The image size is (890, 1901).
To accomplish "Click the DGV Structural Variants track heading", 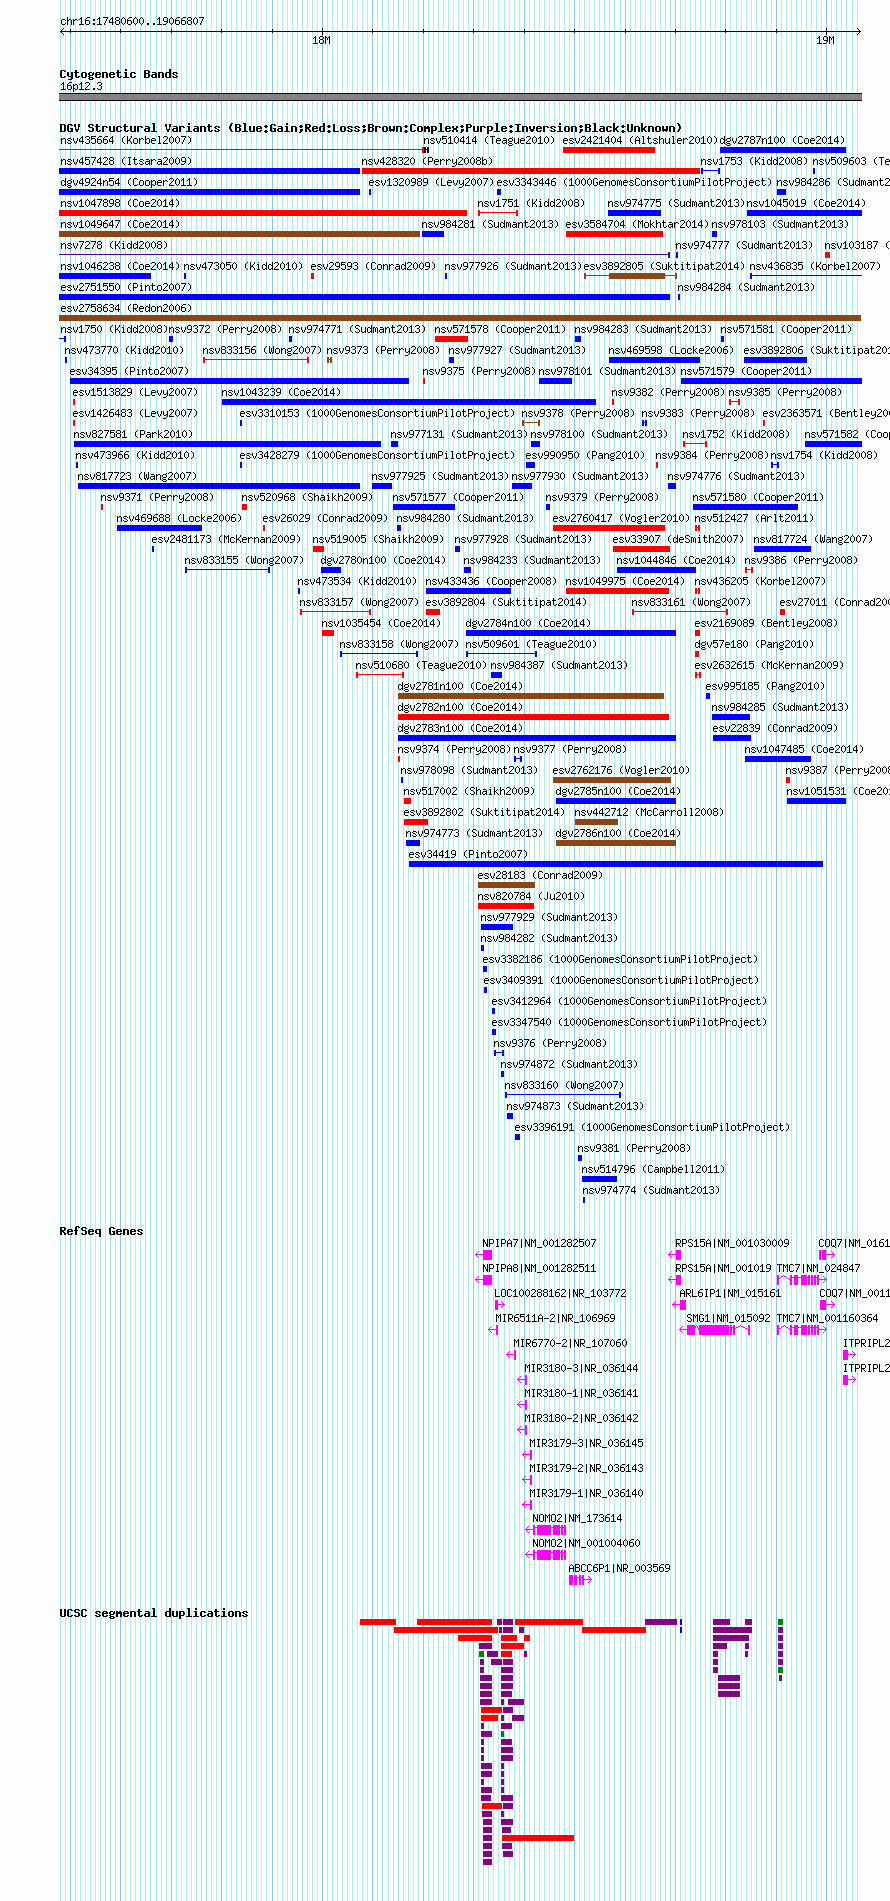I will point(370,128).
